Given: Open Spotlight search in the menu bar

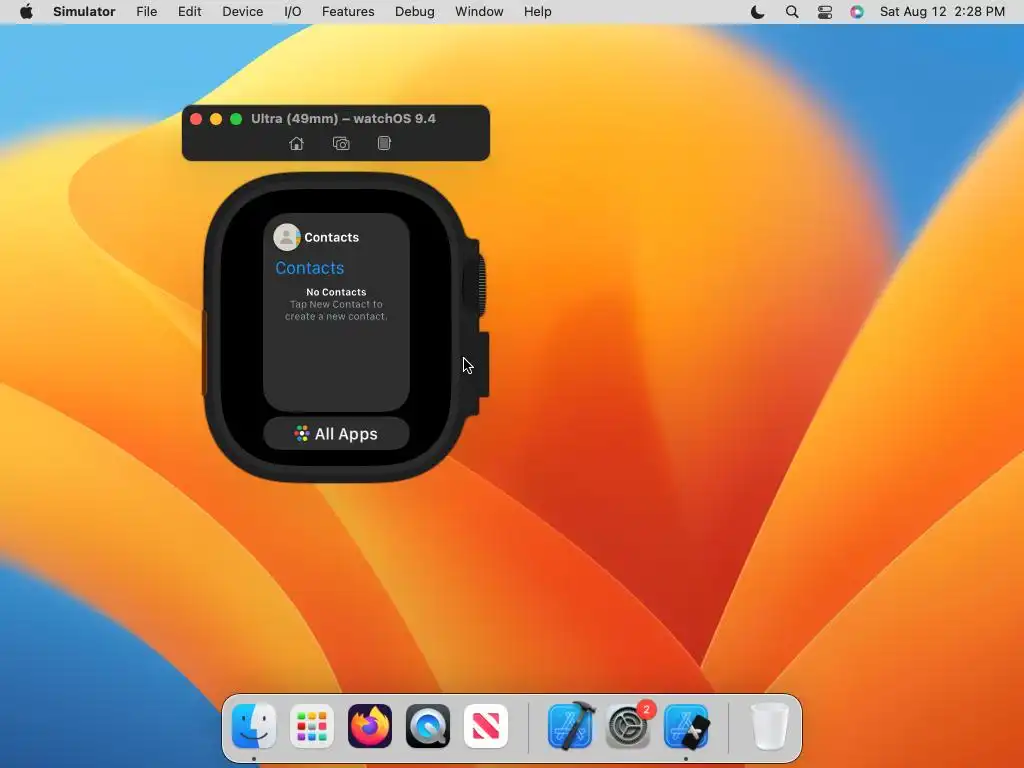Looking at the screenshot, I should pyautogui.click(x=792, y=12).
